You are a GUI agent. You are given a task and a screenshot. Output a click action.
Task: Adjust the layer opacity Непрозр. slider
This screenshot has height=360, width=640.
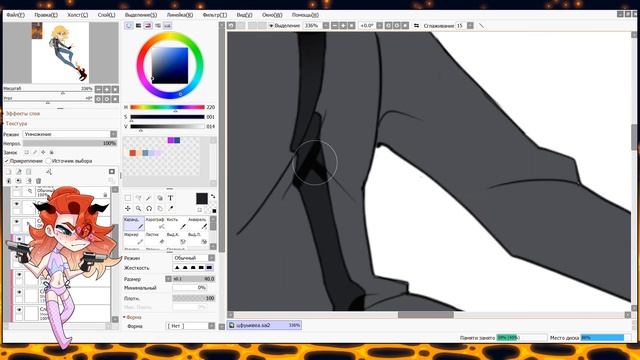click(x=70, y=143)
